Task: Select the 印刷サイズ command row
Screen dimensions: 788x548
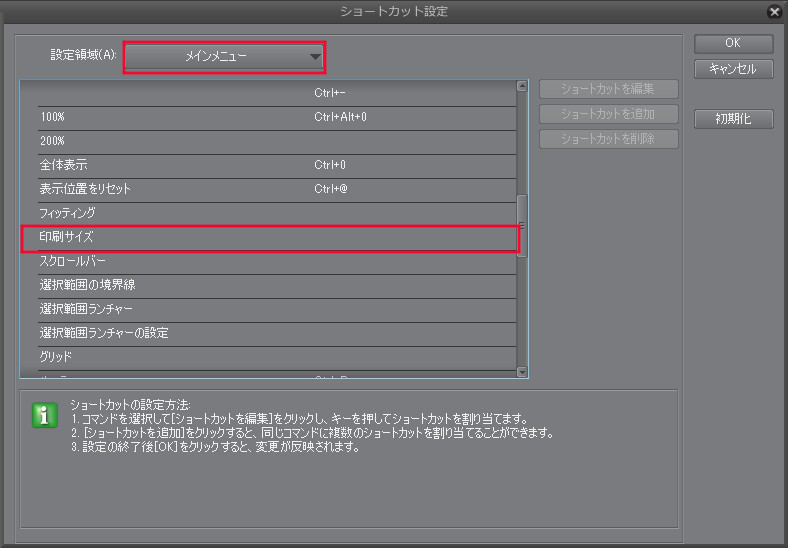Action: click(270, 238)
